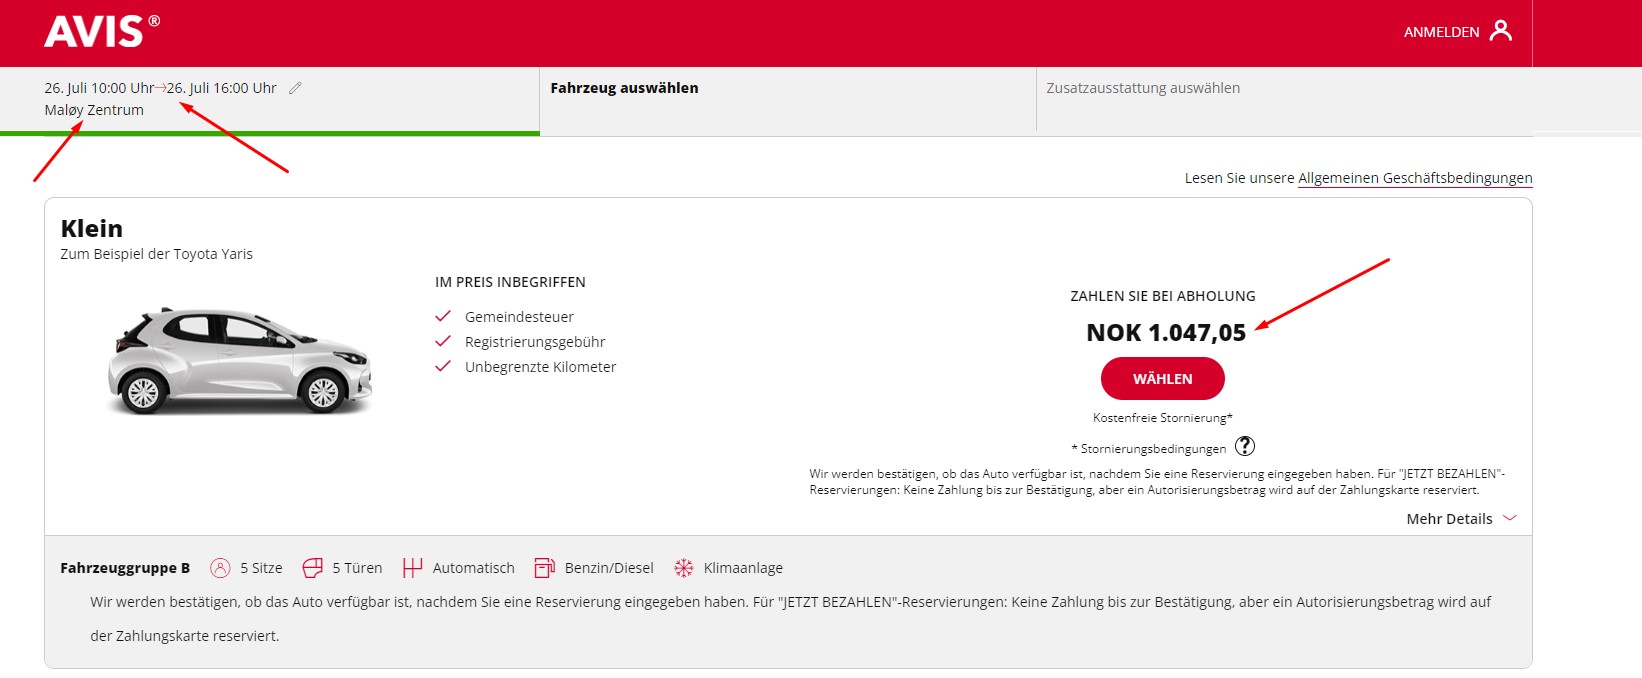1642x678 pixels.
Task: Click the Registrierungsgebühr text
Action: click(x=535, y=342)
